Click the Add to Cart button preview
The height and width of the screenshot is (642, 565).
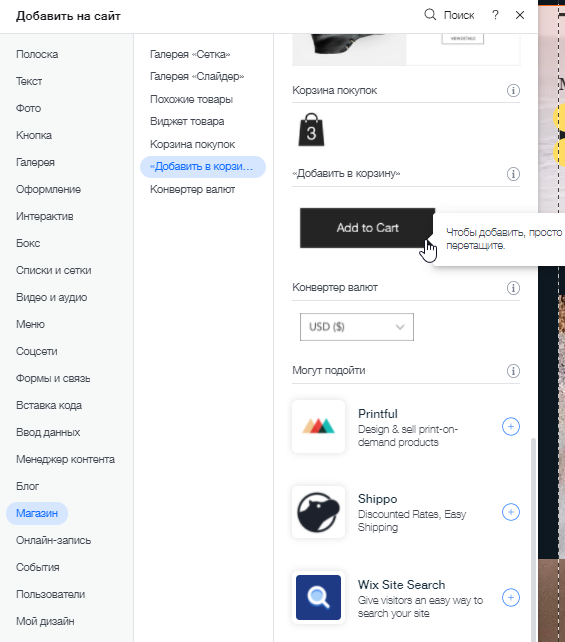(367, 228)
